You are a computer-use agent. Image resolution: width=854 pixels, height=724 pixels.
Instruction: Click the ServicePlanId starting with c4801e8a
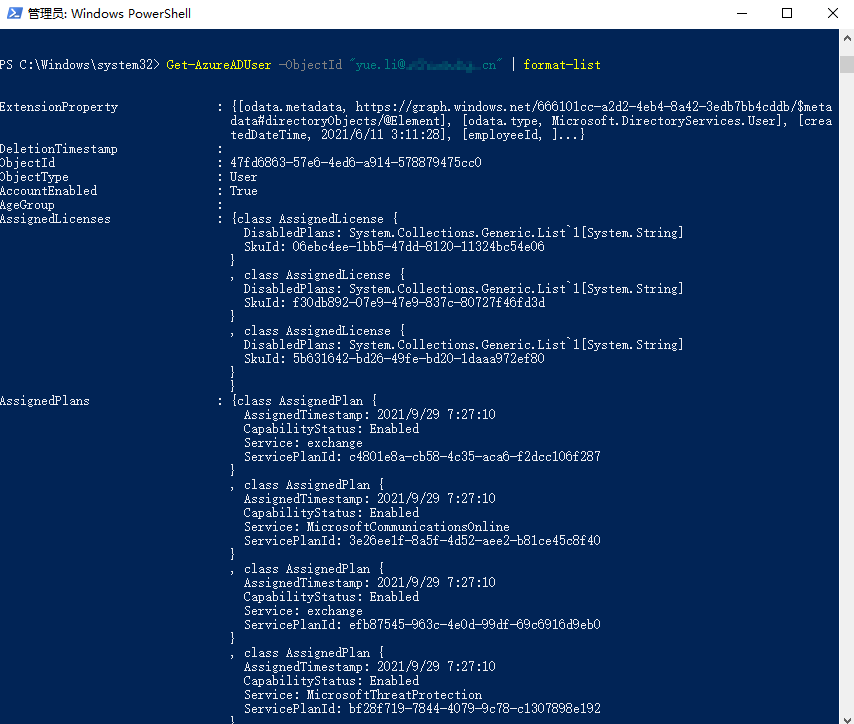tap(474, 457)
